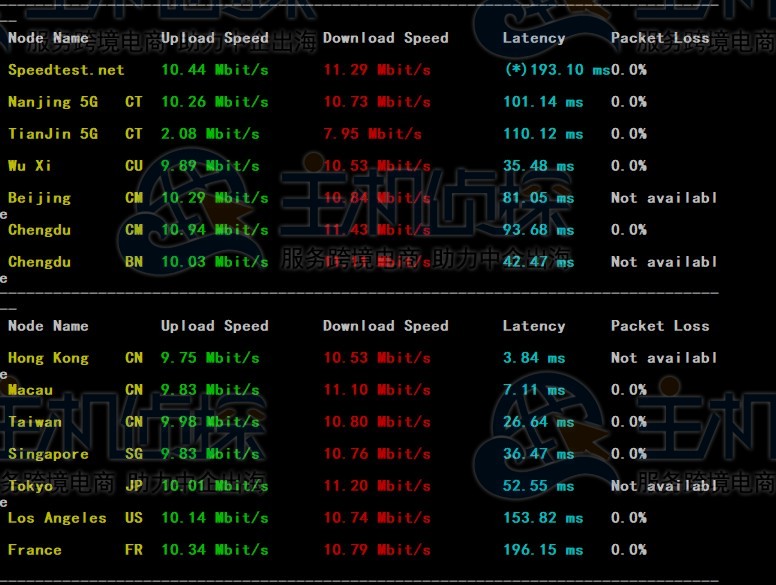Click the TianJin 5G node name

tap(53, 134)
